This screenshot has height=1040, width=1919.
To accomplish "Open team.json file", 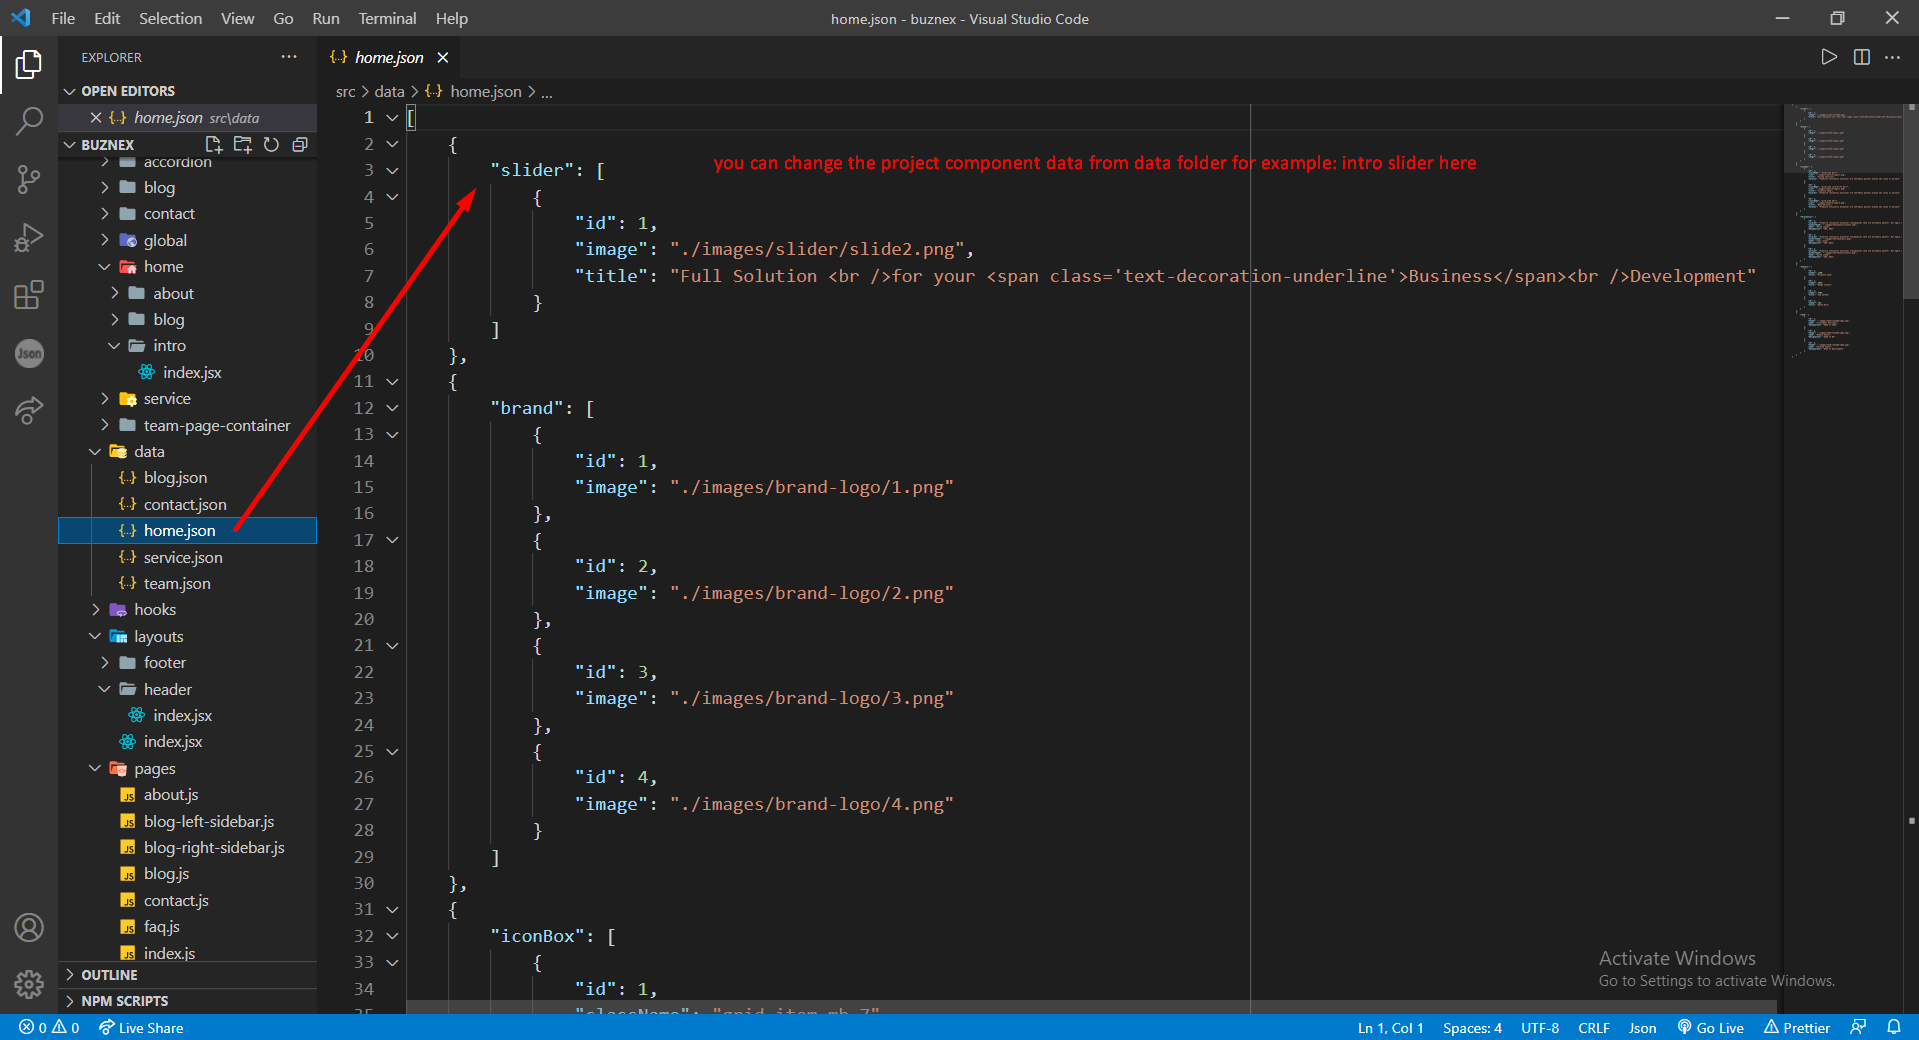I will pos(188,584).
